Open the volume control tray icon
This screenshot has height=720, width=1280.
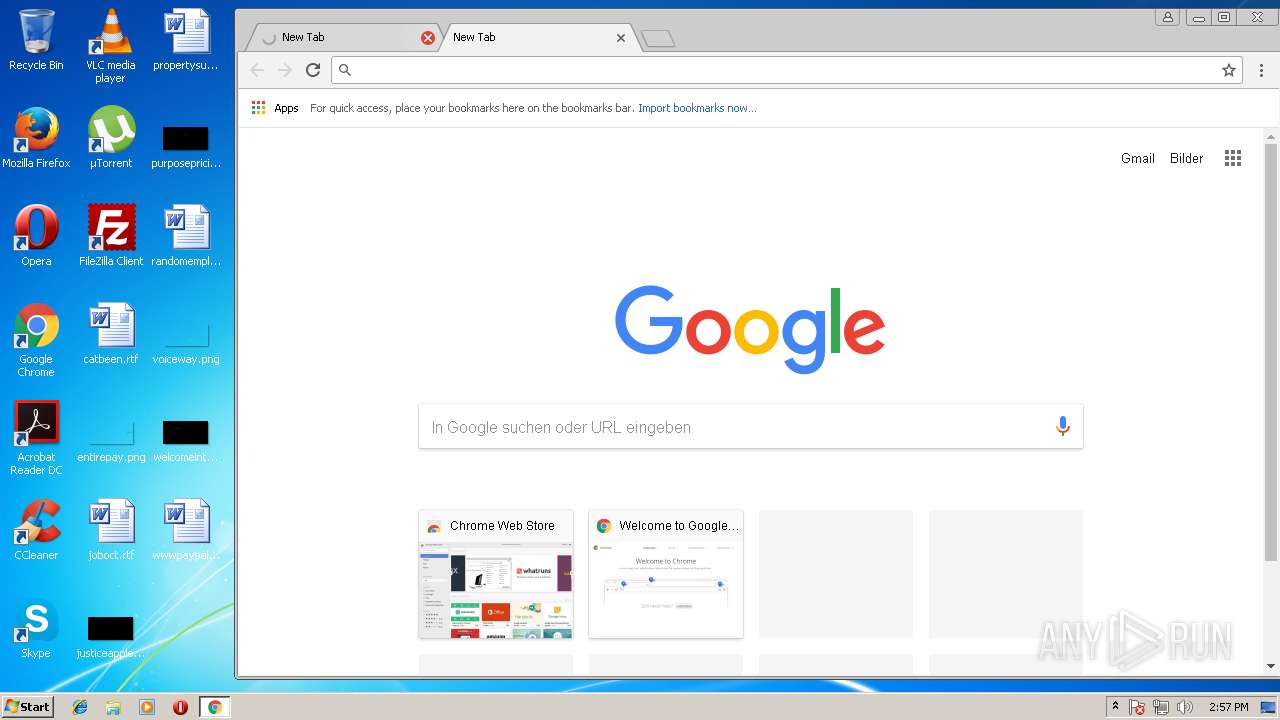pos(1185,707)
